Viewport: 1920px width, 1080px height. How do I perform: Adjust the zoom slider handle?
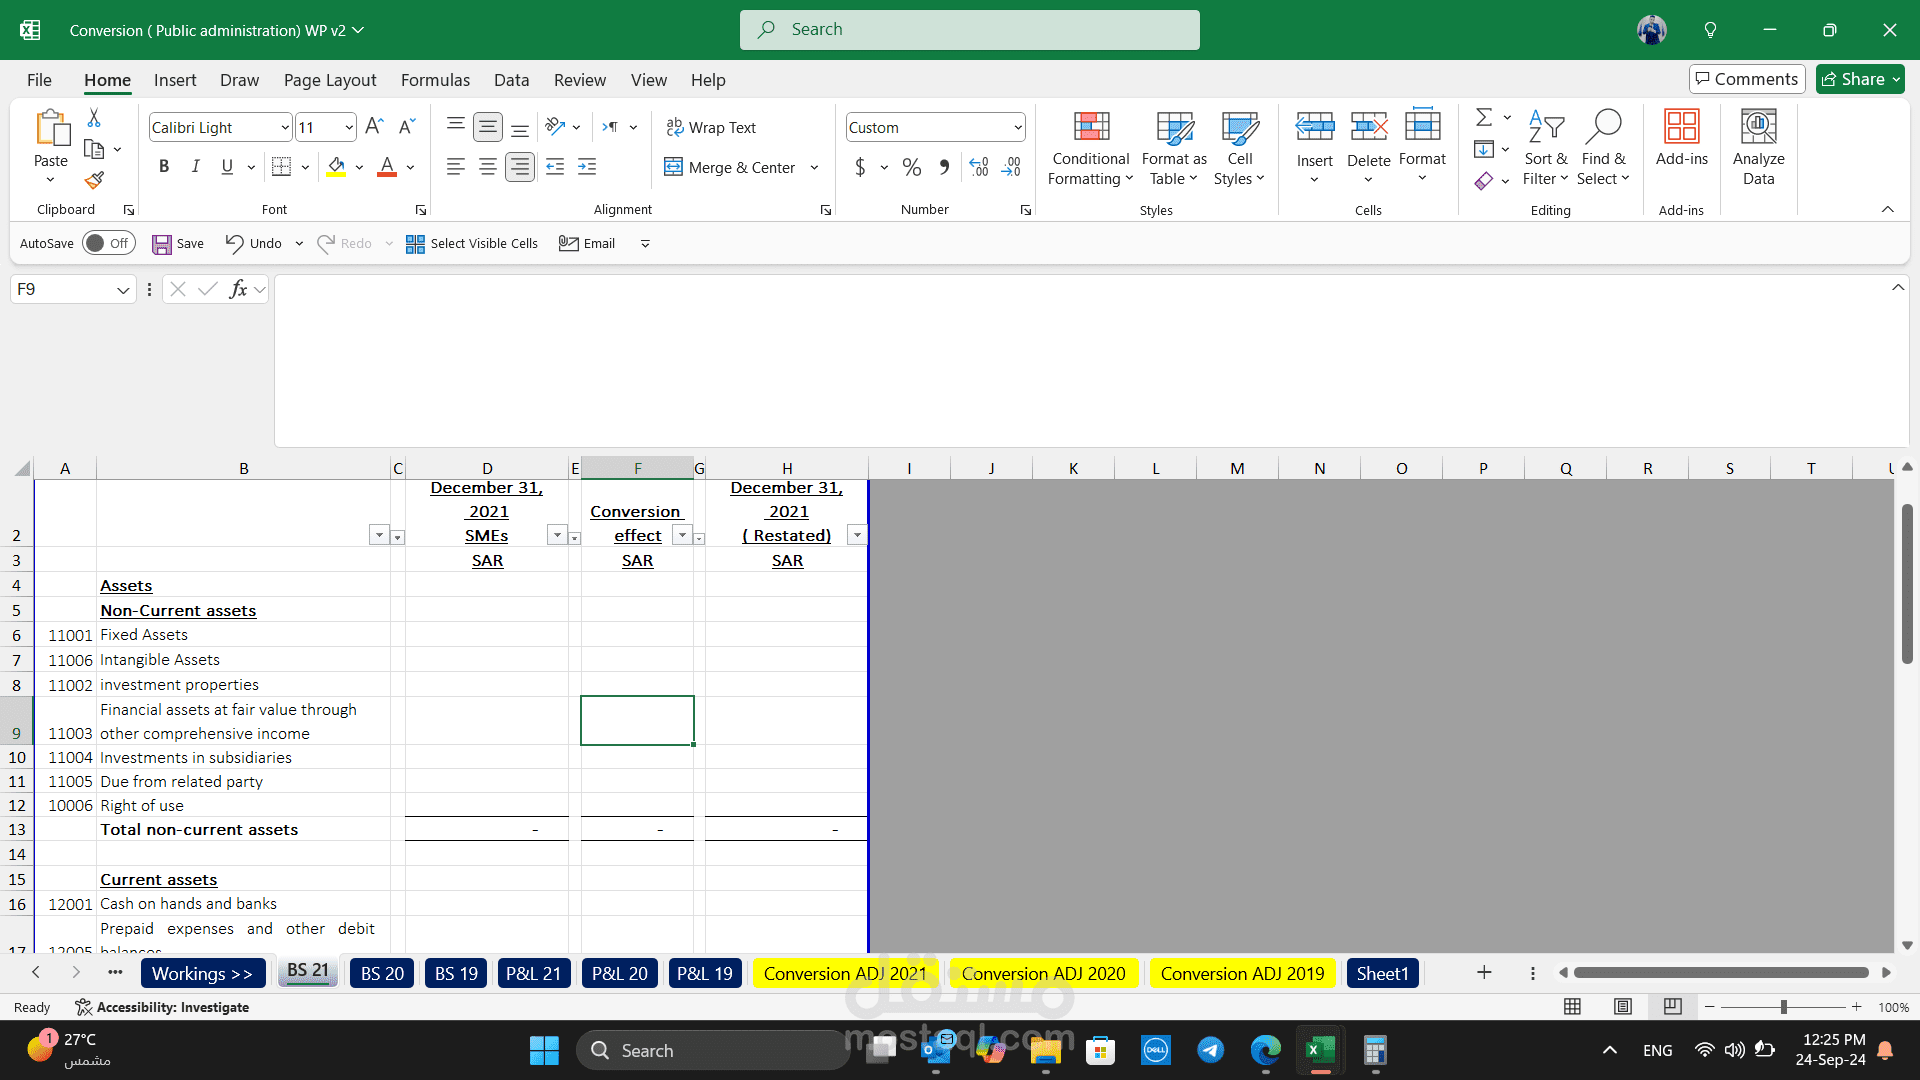pyautogui.click(x=1783, y=1007)
